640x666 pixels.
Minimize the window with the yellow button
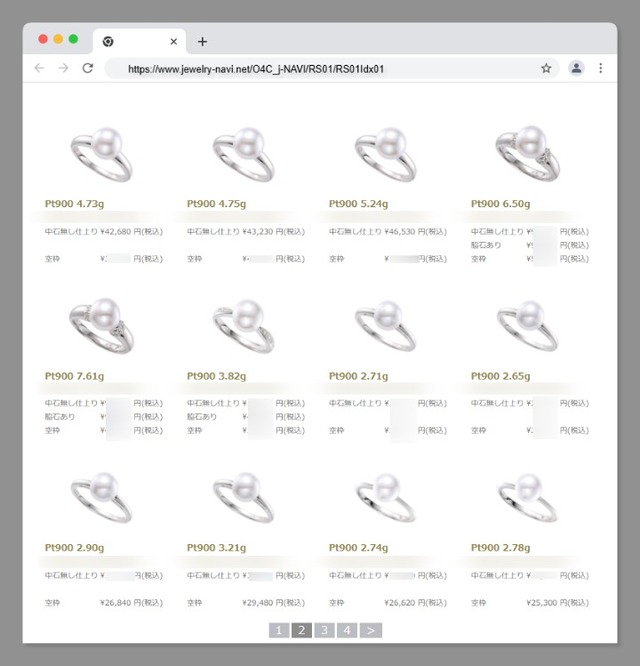point(58,39)
